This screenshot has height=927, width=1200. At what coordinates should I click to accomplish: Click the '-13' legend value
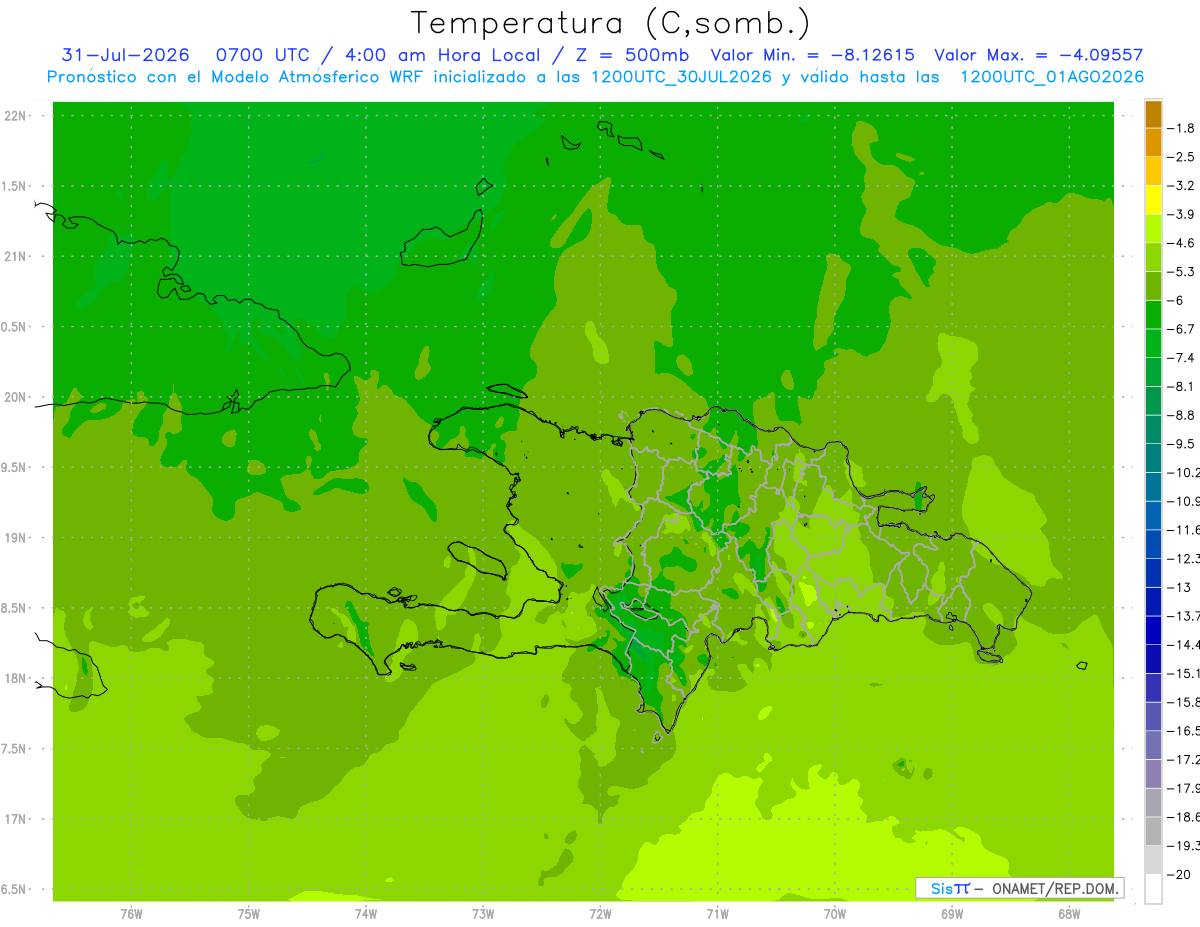(x=1179, y=587)
